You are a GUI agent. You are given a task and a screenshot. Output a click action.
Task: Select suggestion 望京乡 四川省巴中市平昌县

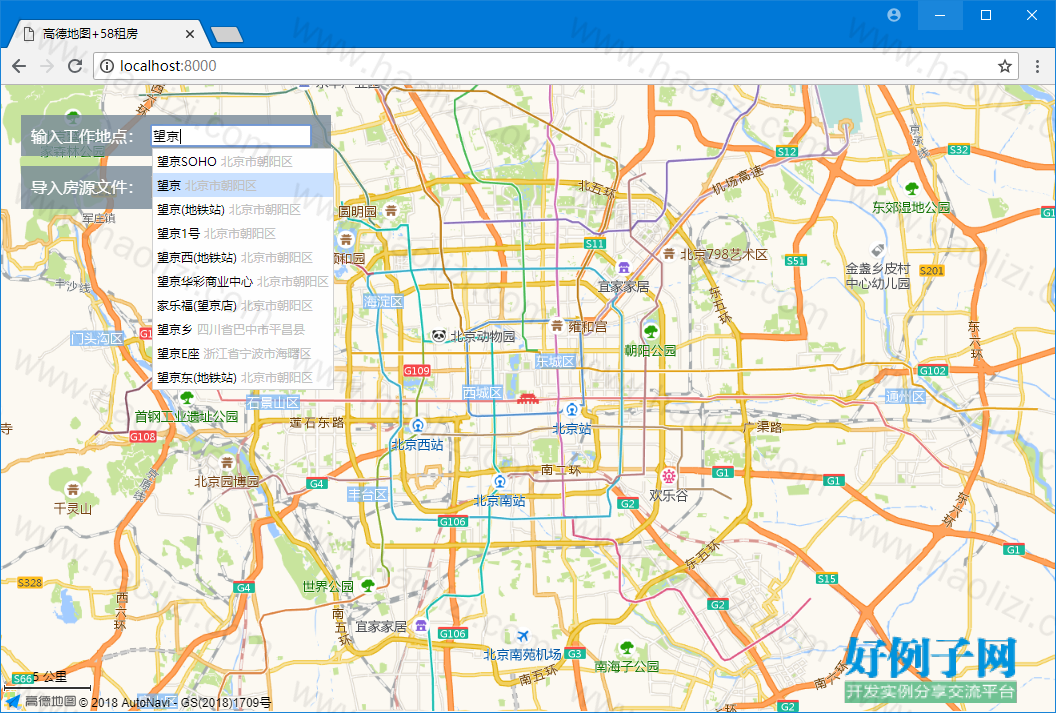(243, 329)
